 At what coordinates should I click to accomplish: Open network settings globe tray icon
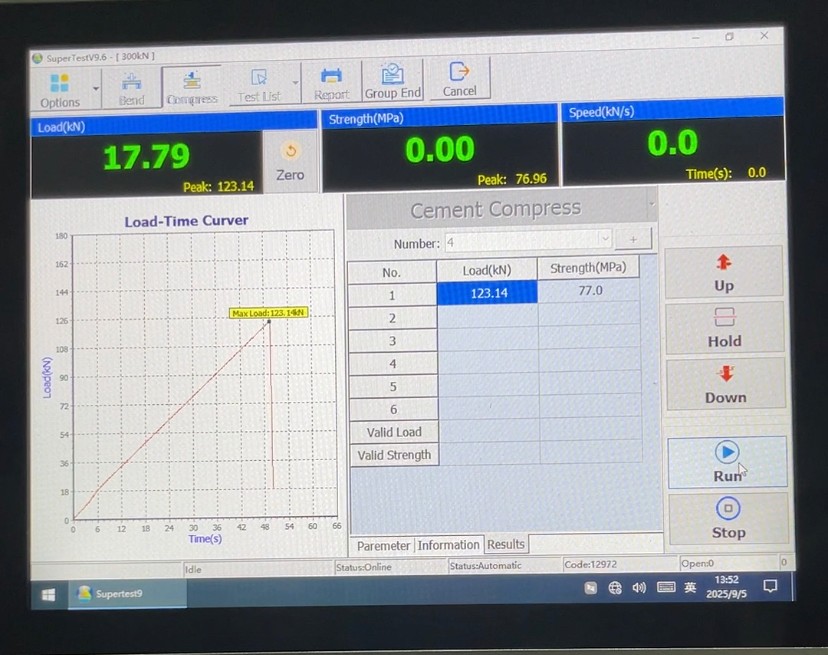[615, 588]
